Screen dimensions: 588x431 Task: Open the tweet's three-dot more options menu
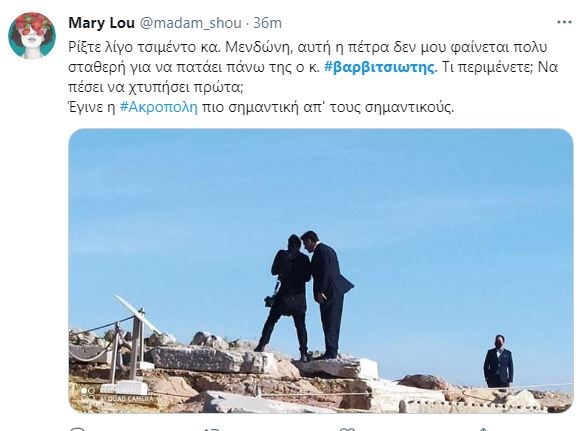click(564, 23)
